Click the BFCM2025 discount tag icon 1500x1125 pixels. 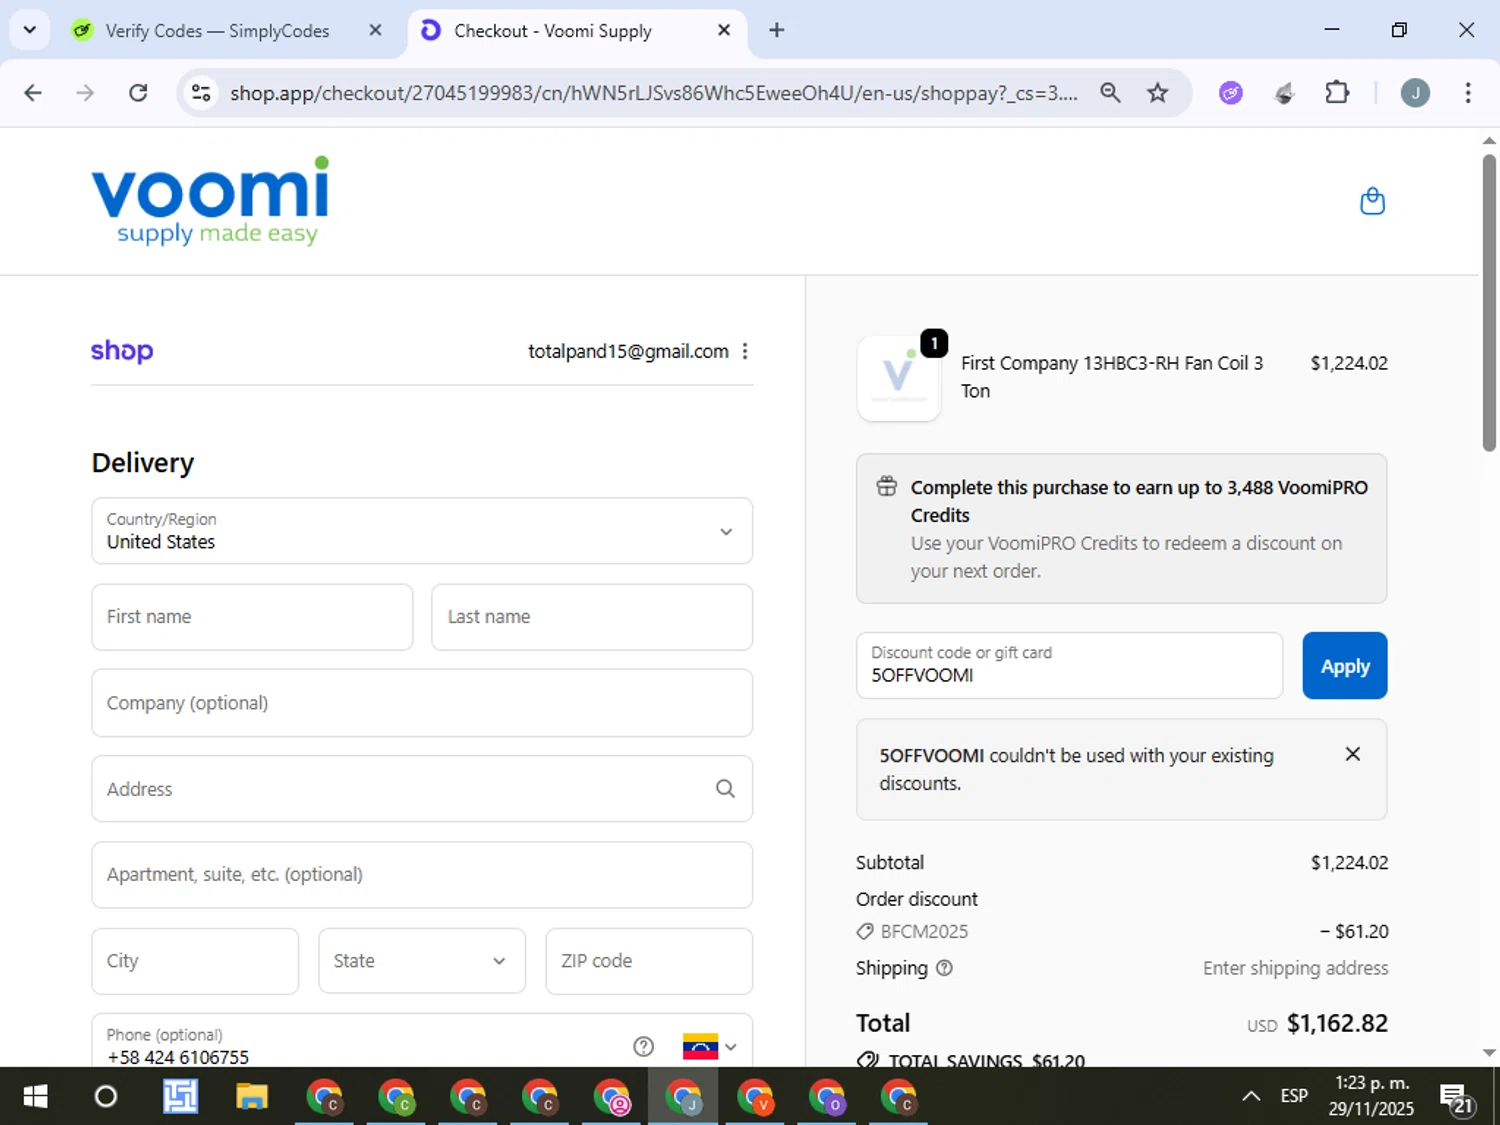[865, 931]
